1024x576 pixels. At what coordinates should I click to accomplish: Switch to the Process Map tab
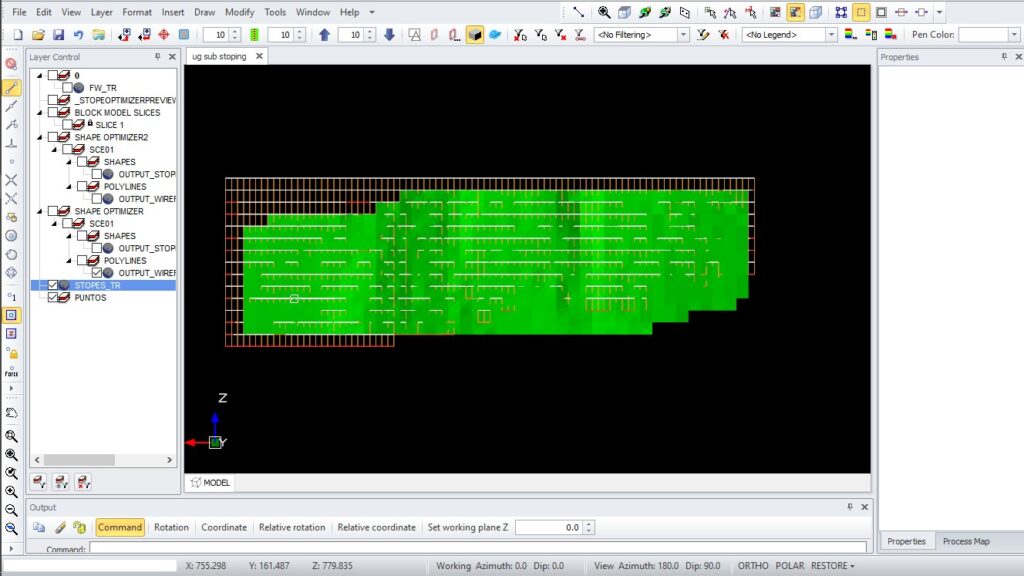tap(965, 541)
